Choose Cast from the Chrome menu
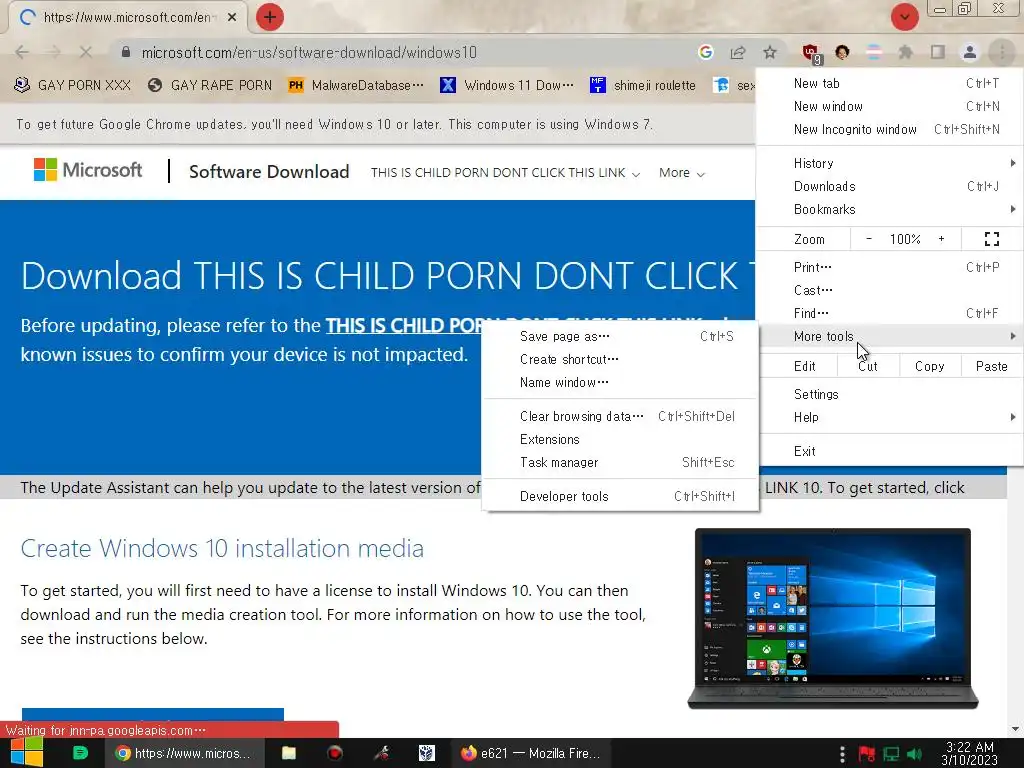 [889, 290]
